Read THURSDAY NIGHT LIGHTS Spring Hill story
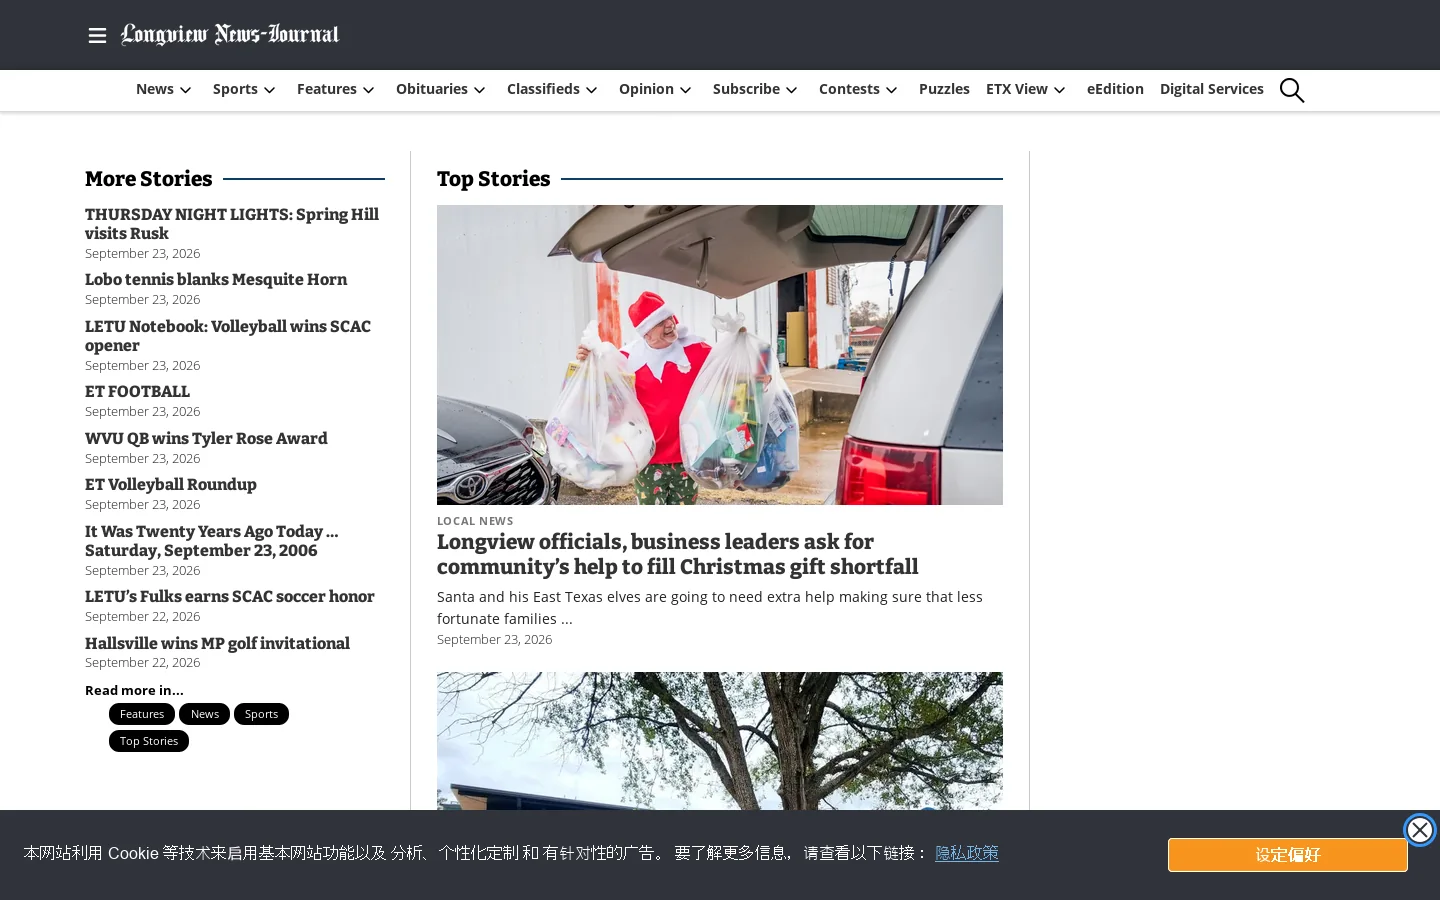 pyautogui.click(x=232, y=224)
